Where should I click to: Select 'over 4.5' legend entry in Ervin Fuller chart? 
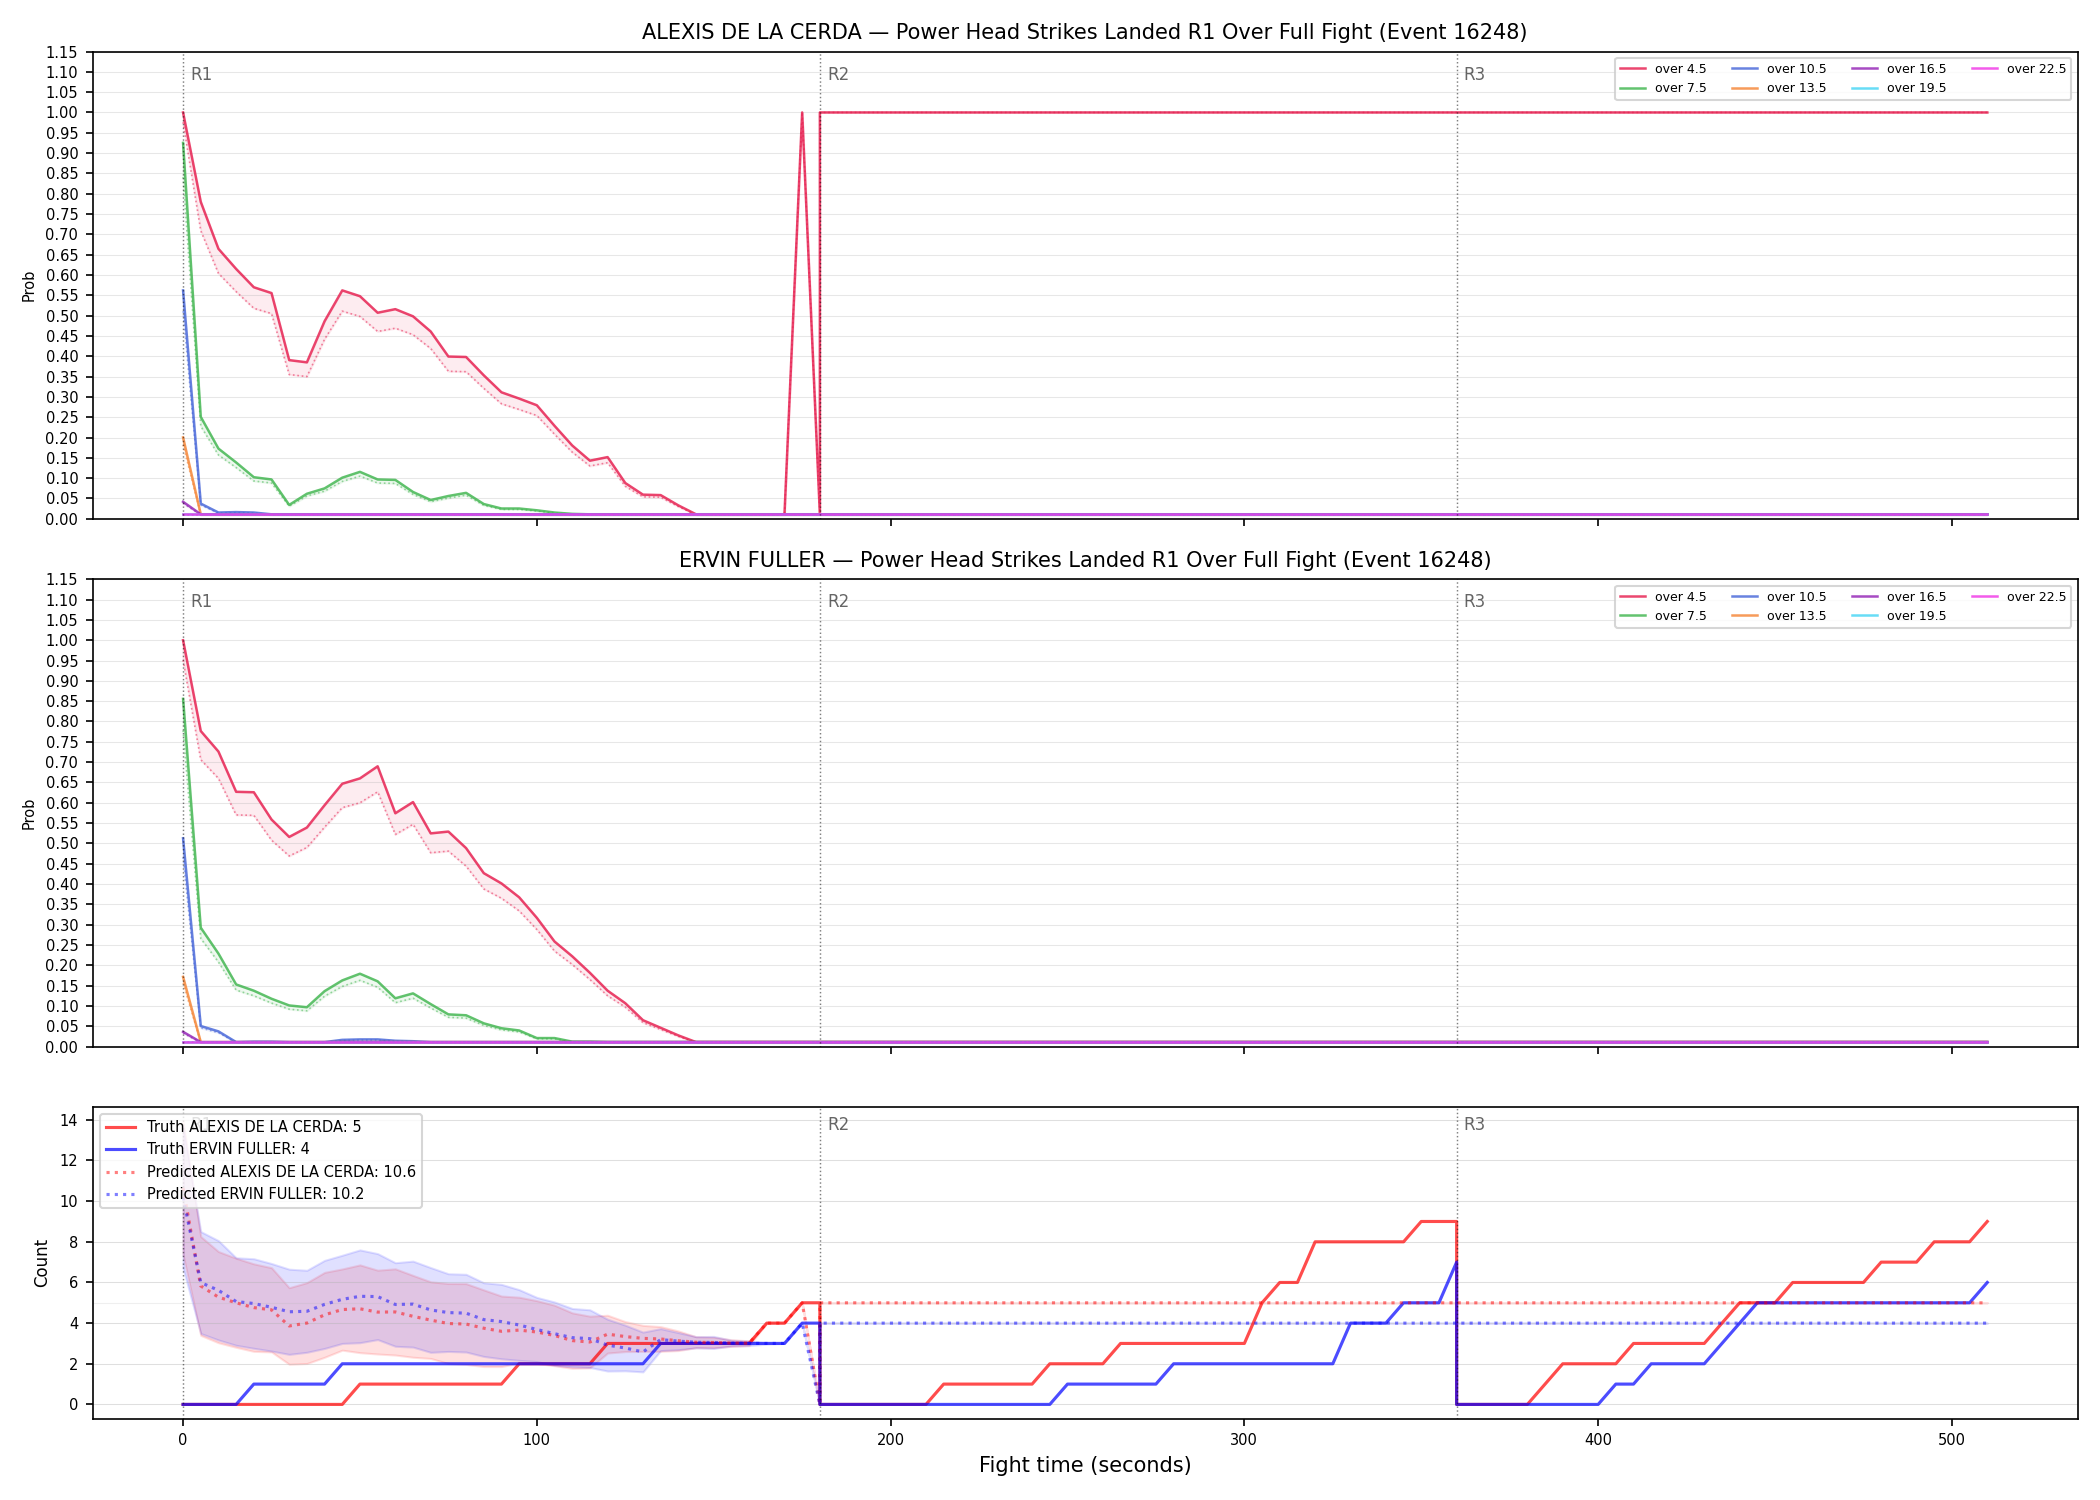pos(1663,597)
